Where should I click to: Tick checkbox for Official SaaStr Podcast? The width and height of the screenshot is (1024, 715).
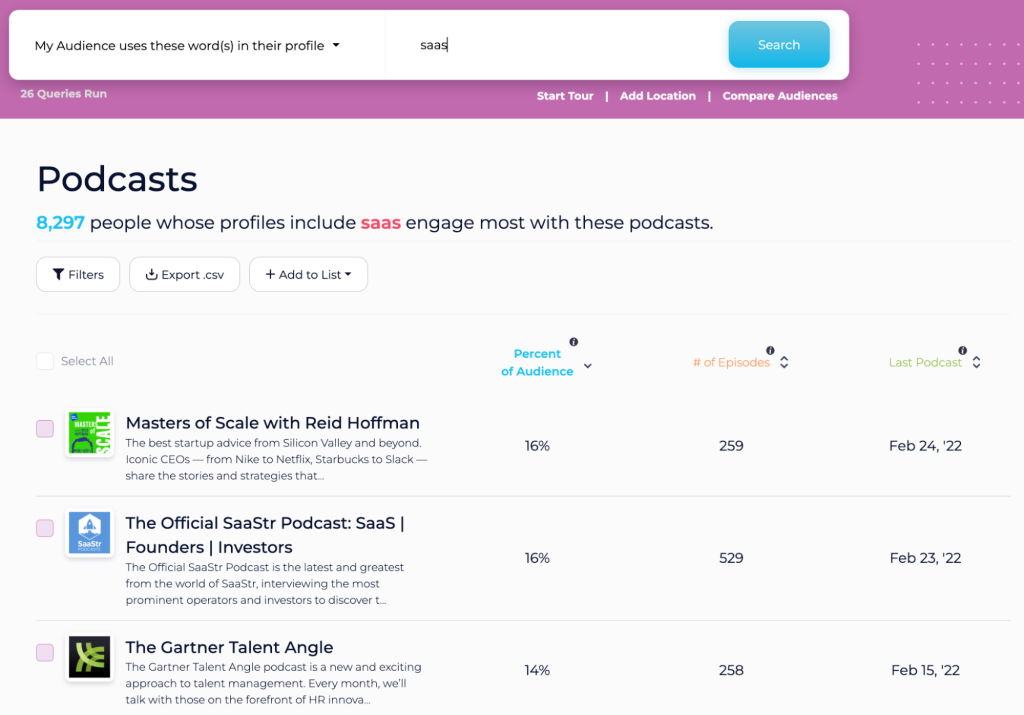pos(45,528)
